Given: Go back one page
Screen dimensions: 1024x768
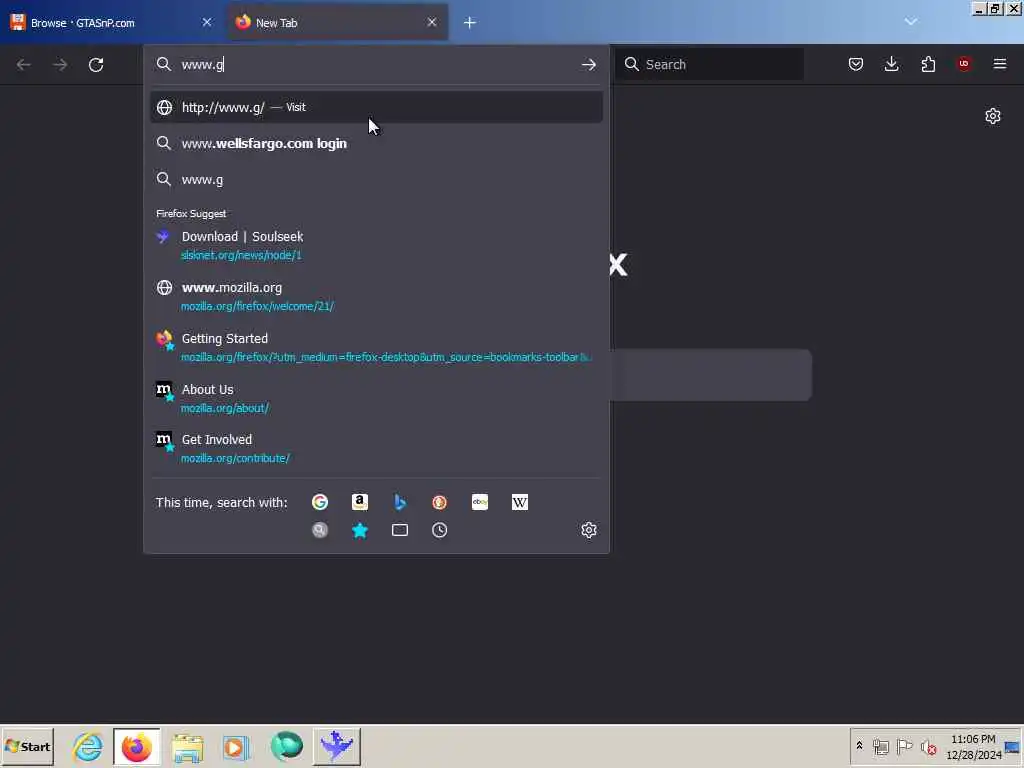Looking at the screenshot, I should tap(24, 65).
